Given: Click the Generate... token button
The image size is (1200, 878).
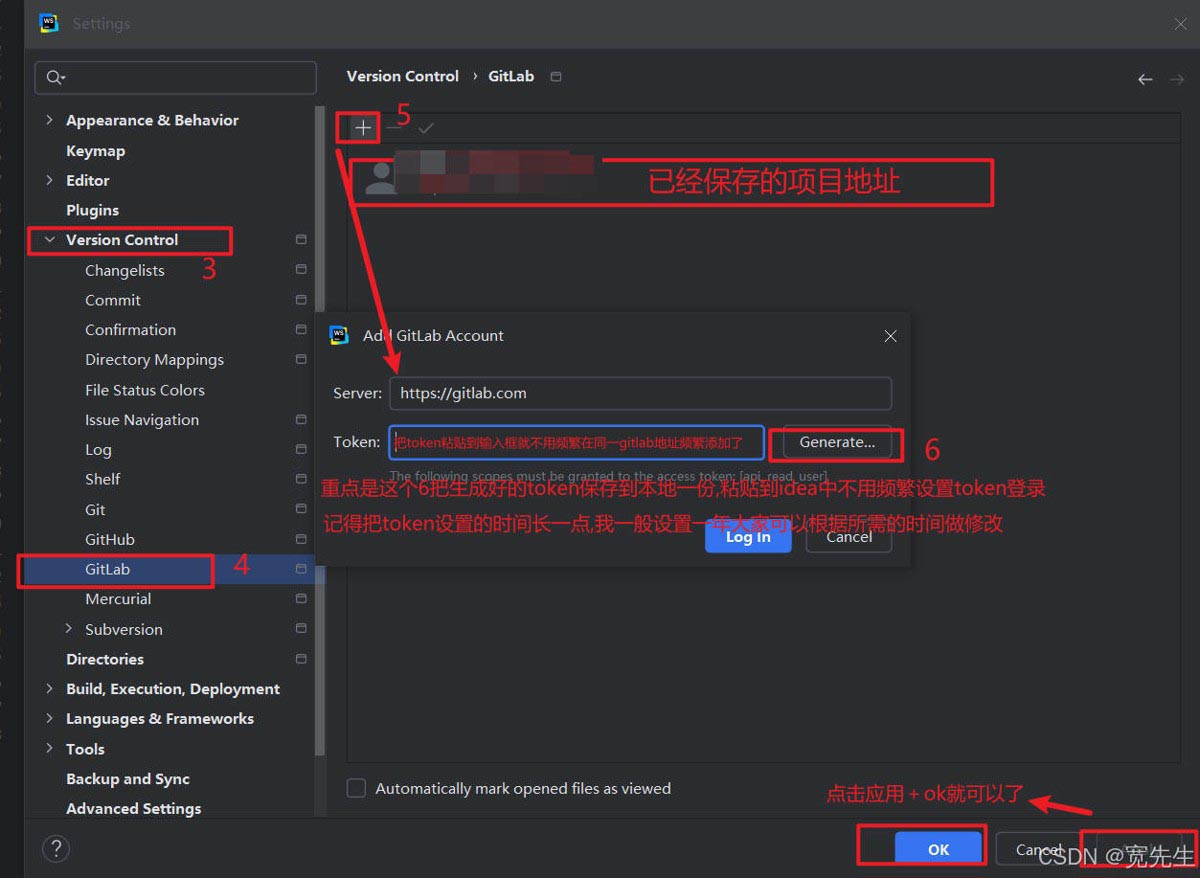Looking at the screenshot, I should (x=837, y=442).
